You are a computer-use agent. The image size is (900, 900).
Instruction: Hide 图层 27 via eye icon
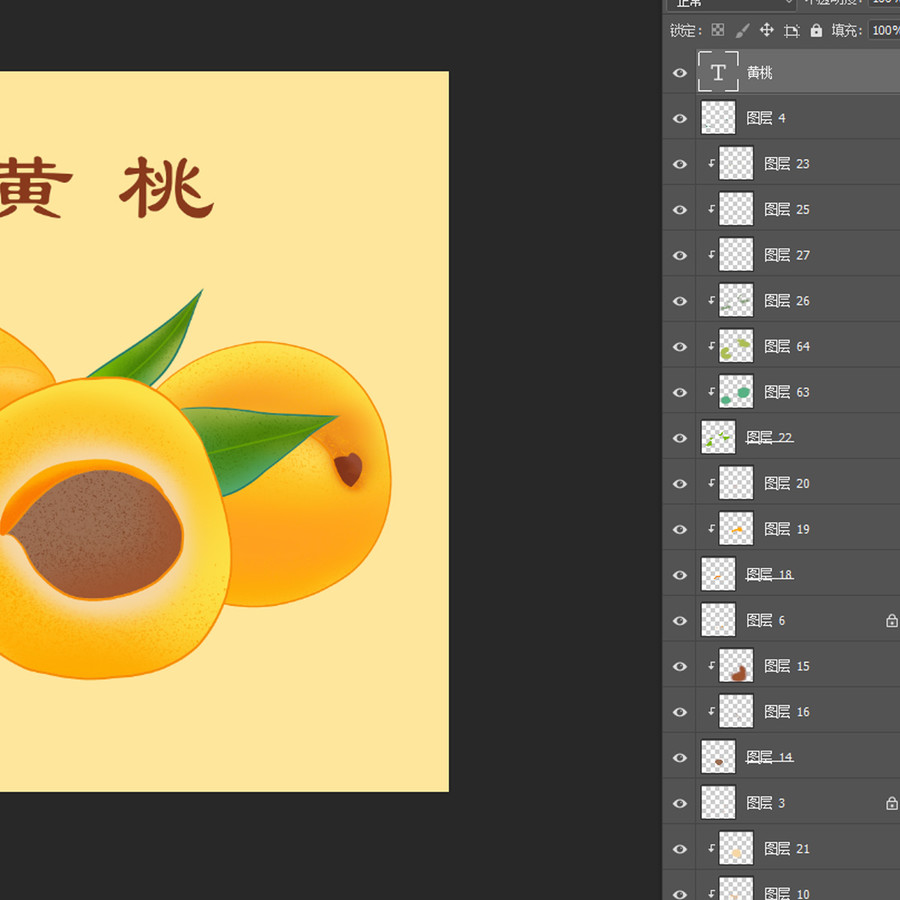click(x=680, y=255)
